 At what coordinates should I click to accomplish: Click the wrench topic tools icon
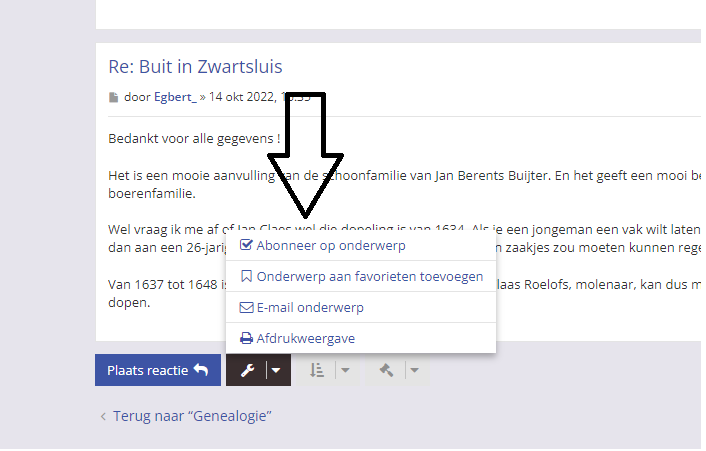click(x=247, y=371)
